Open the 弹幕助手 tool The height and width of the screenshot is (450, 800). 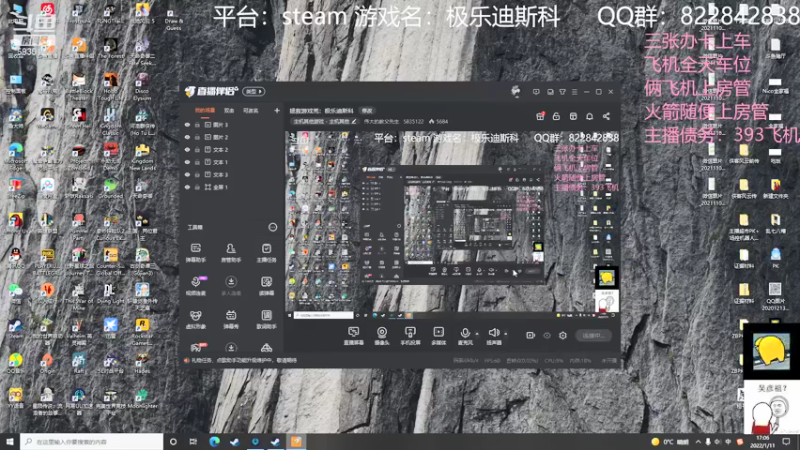coord(196,253)
